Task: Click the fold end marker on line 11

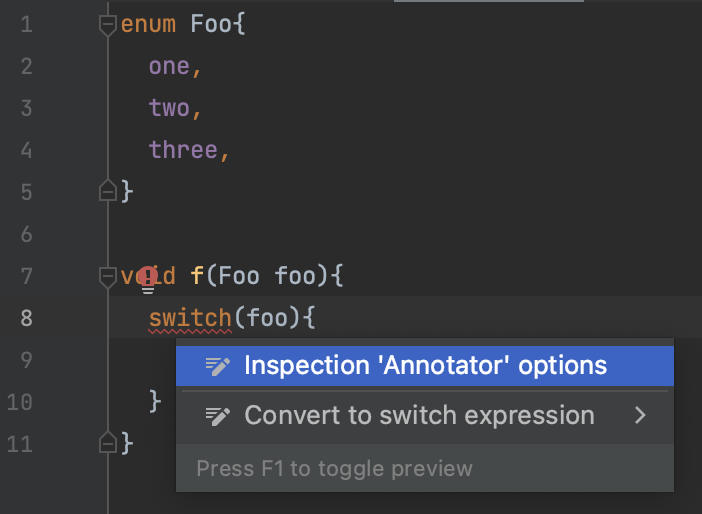Action: tap(107, 442)
